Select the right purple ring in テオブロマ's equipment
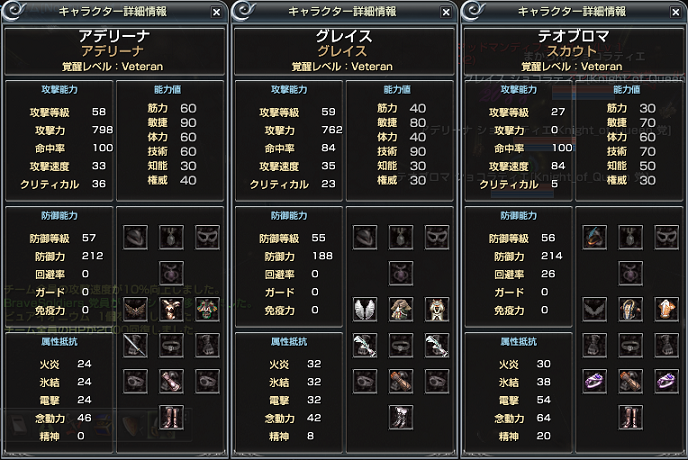 (x=666, y=381)
